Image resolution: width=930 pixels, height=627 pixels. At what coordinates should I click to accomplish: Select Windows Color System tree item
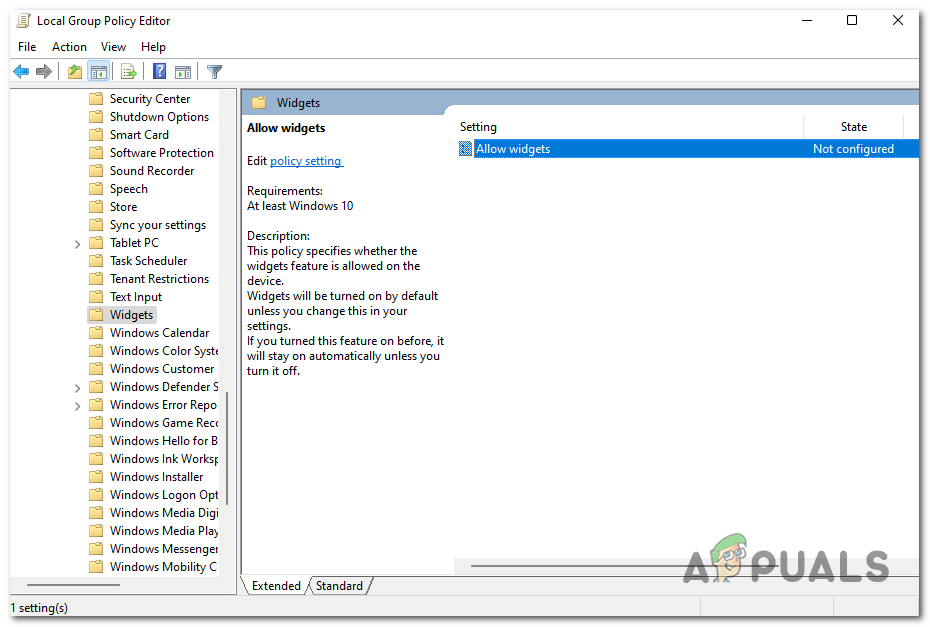point(164,351)
